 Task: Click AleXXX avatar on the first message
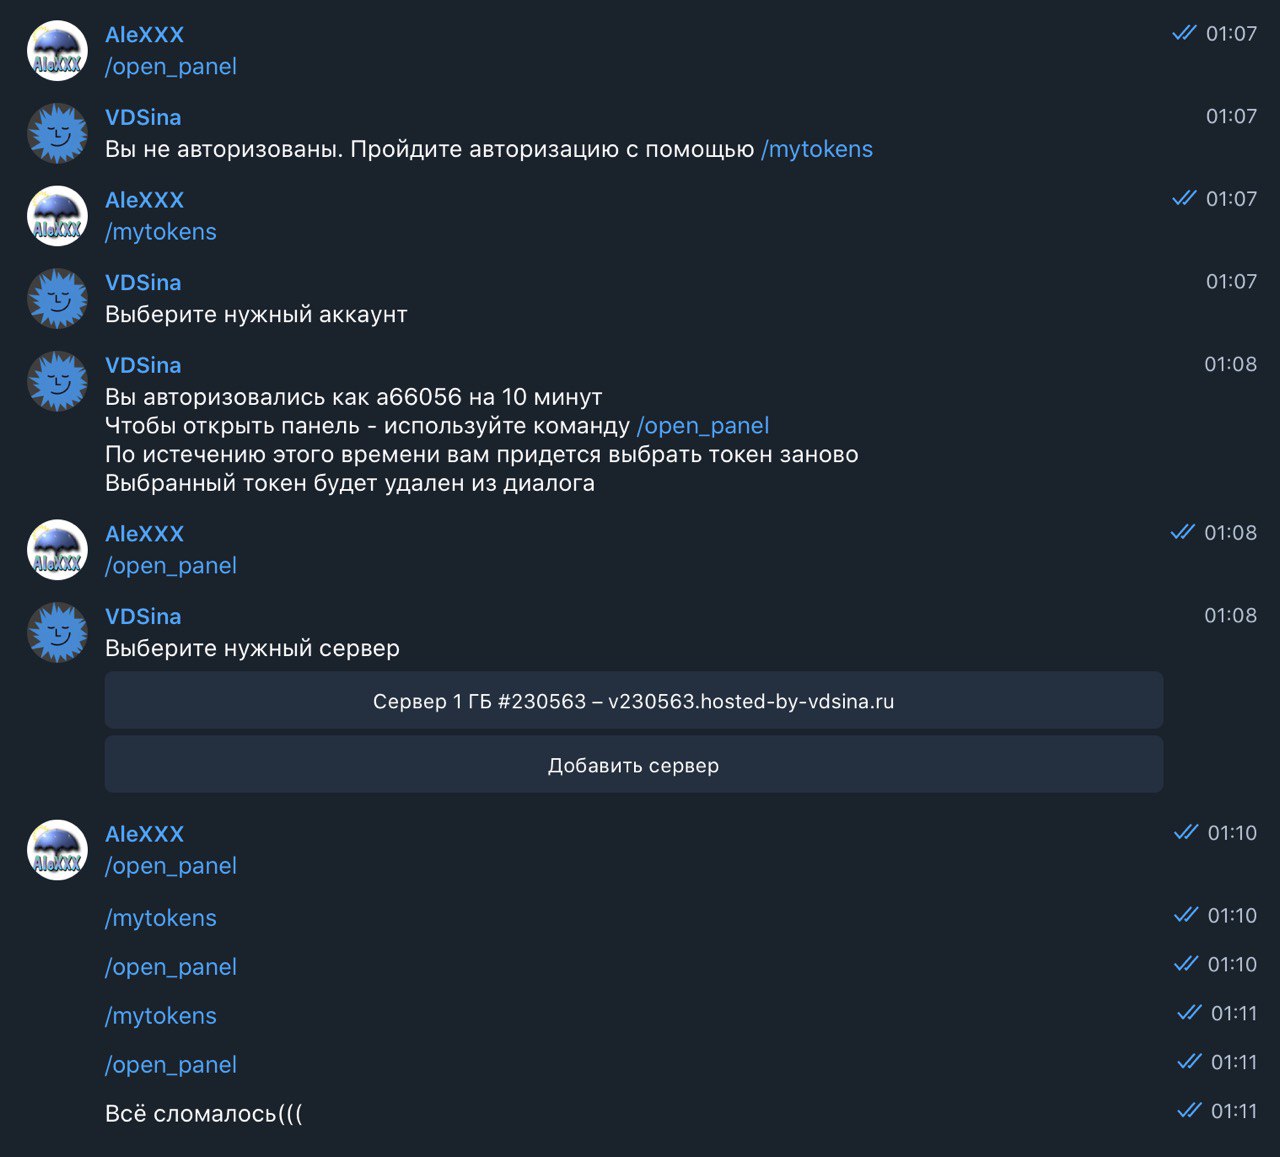coord(57,50)
